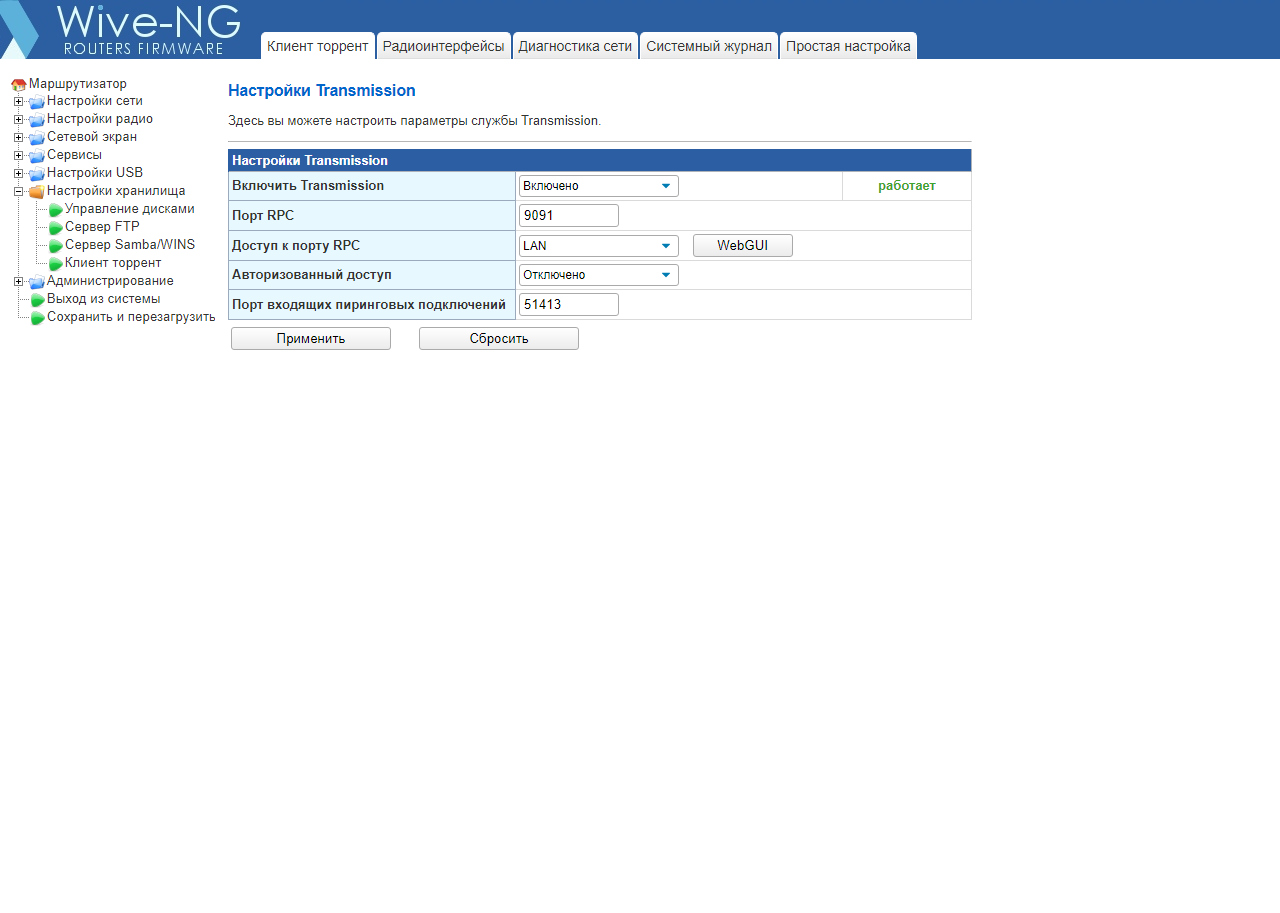Click the Порт RPC input field

[x=569, y=215]
